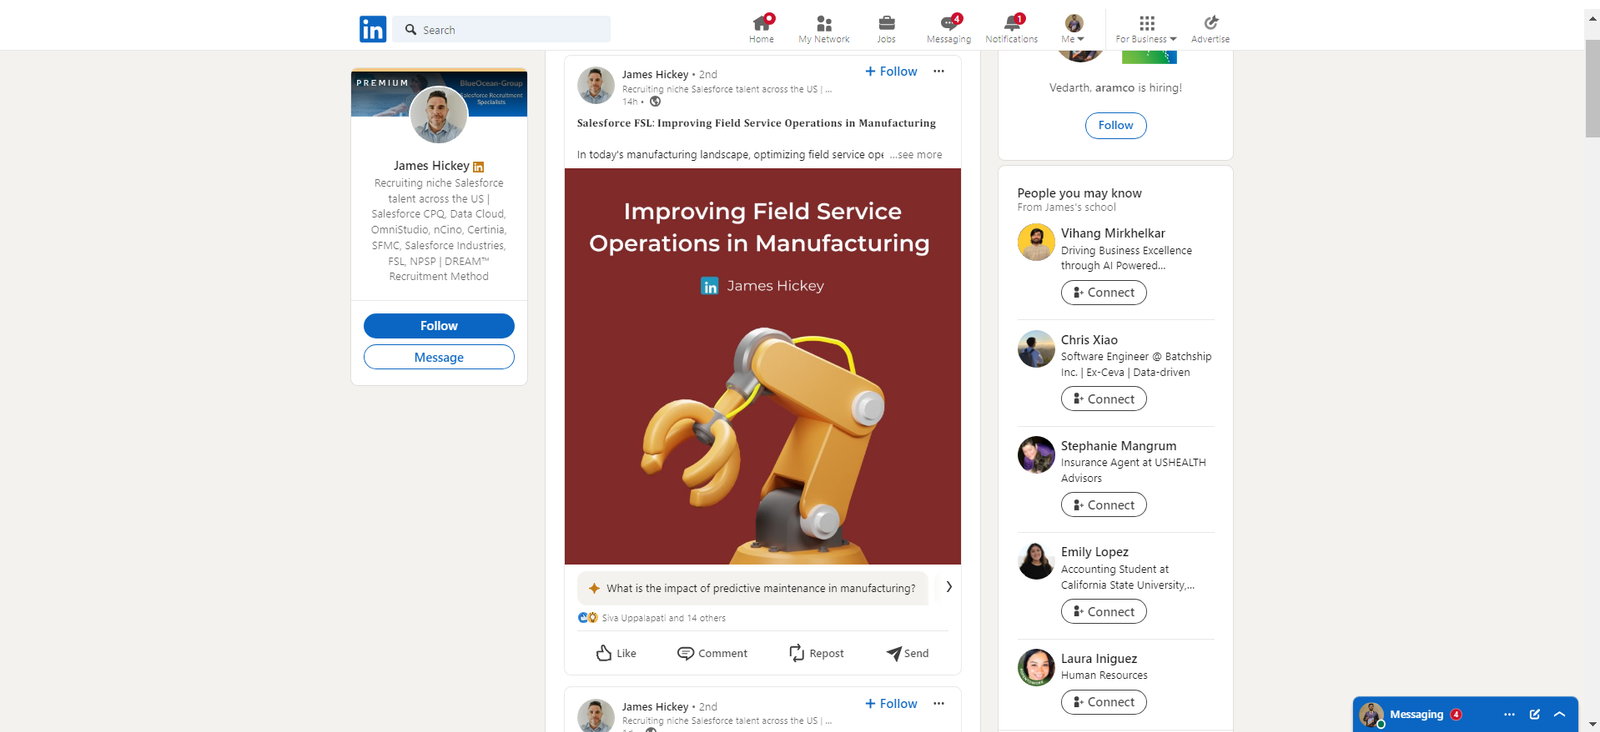Click the compose new message icon
This screenshot has height=732, width=1600.
1534,714
